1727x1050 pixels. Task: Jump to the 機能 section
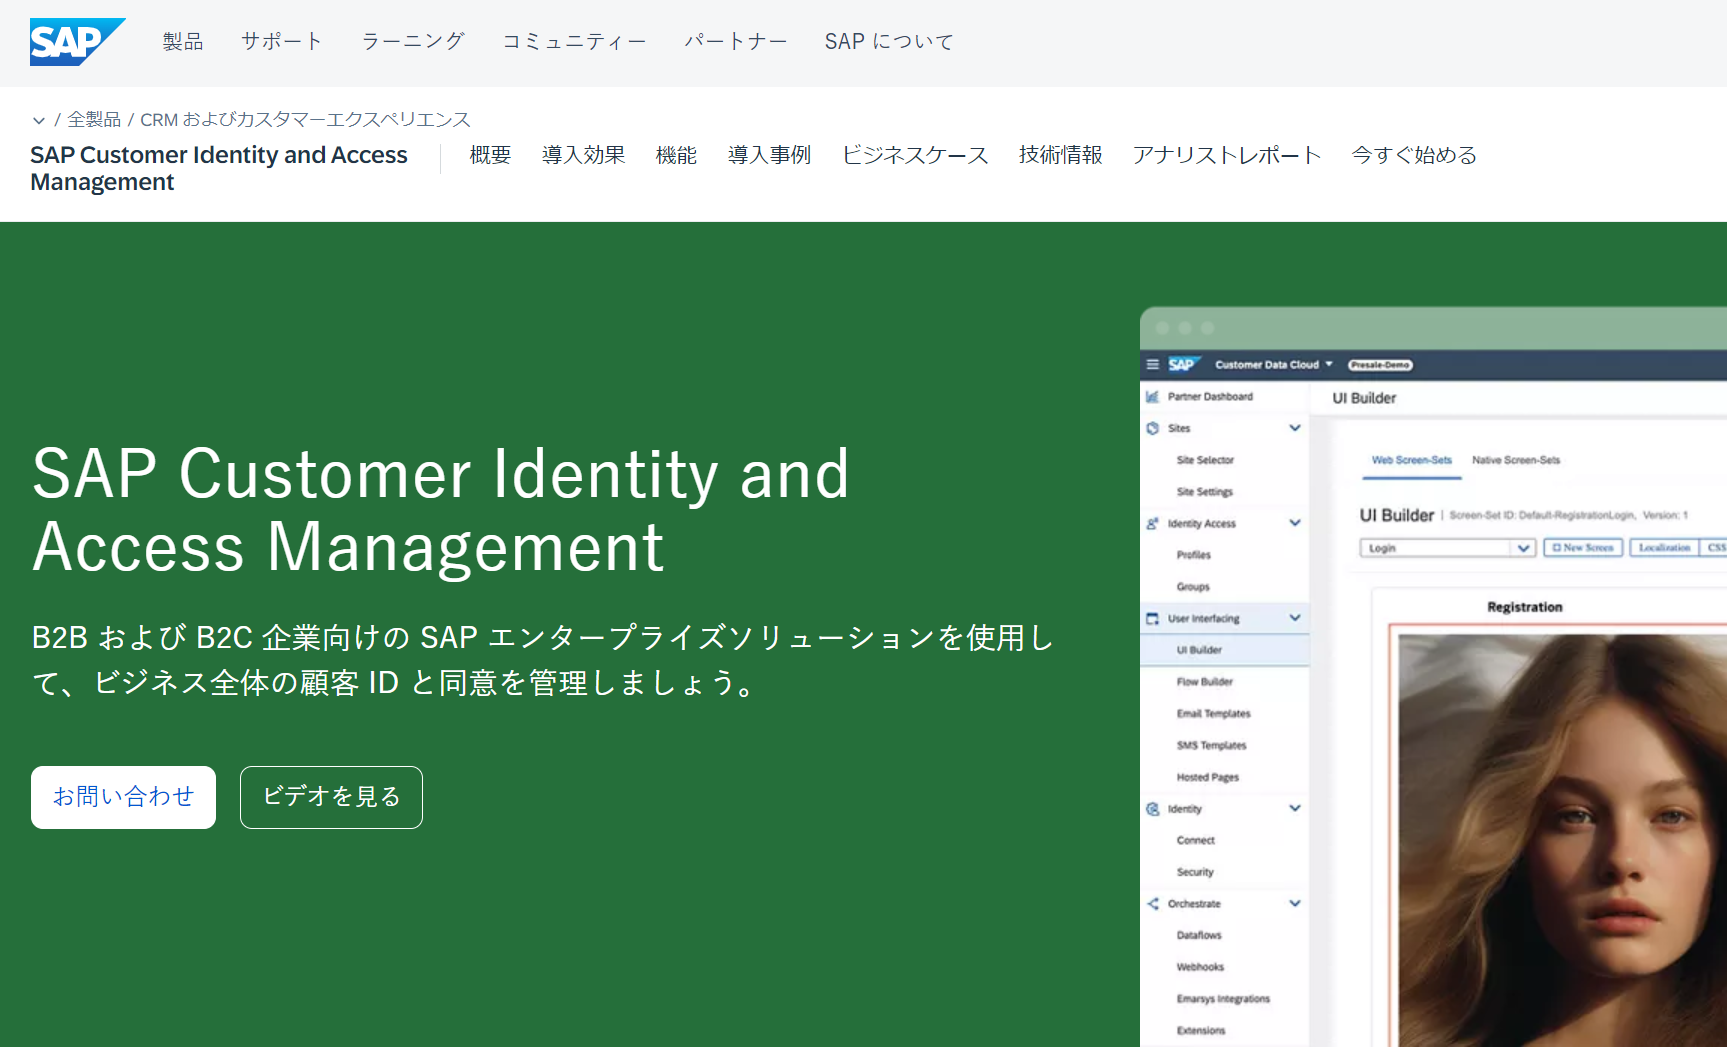tap(676, 155)
